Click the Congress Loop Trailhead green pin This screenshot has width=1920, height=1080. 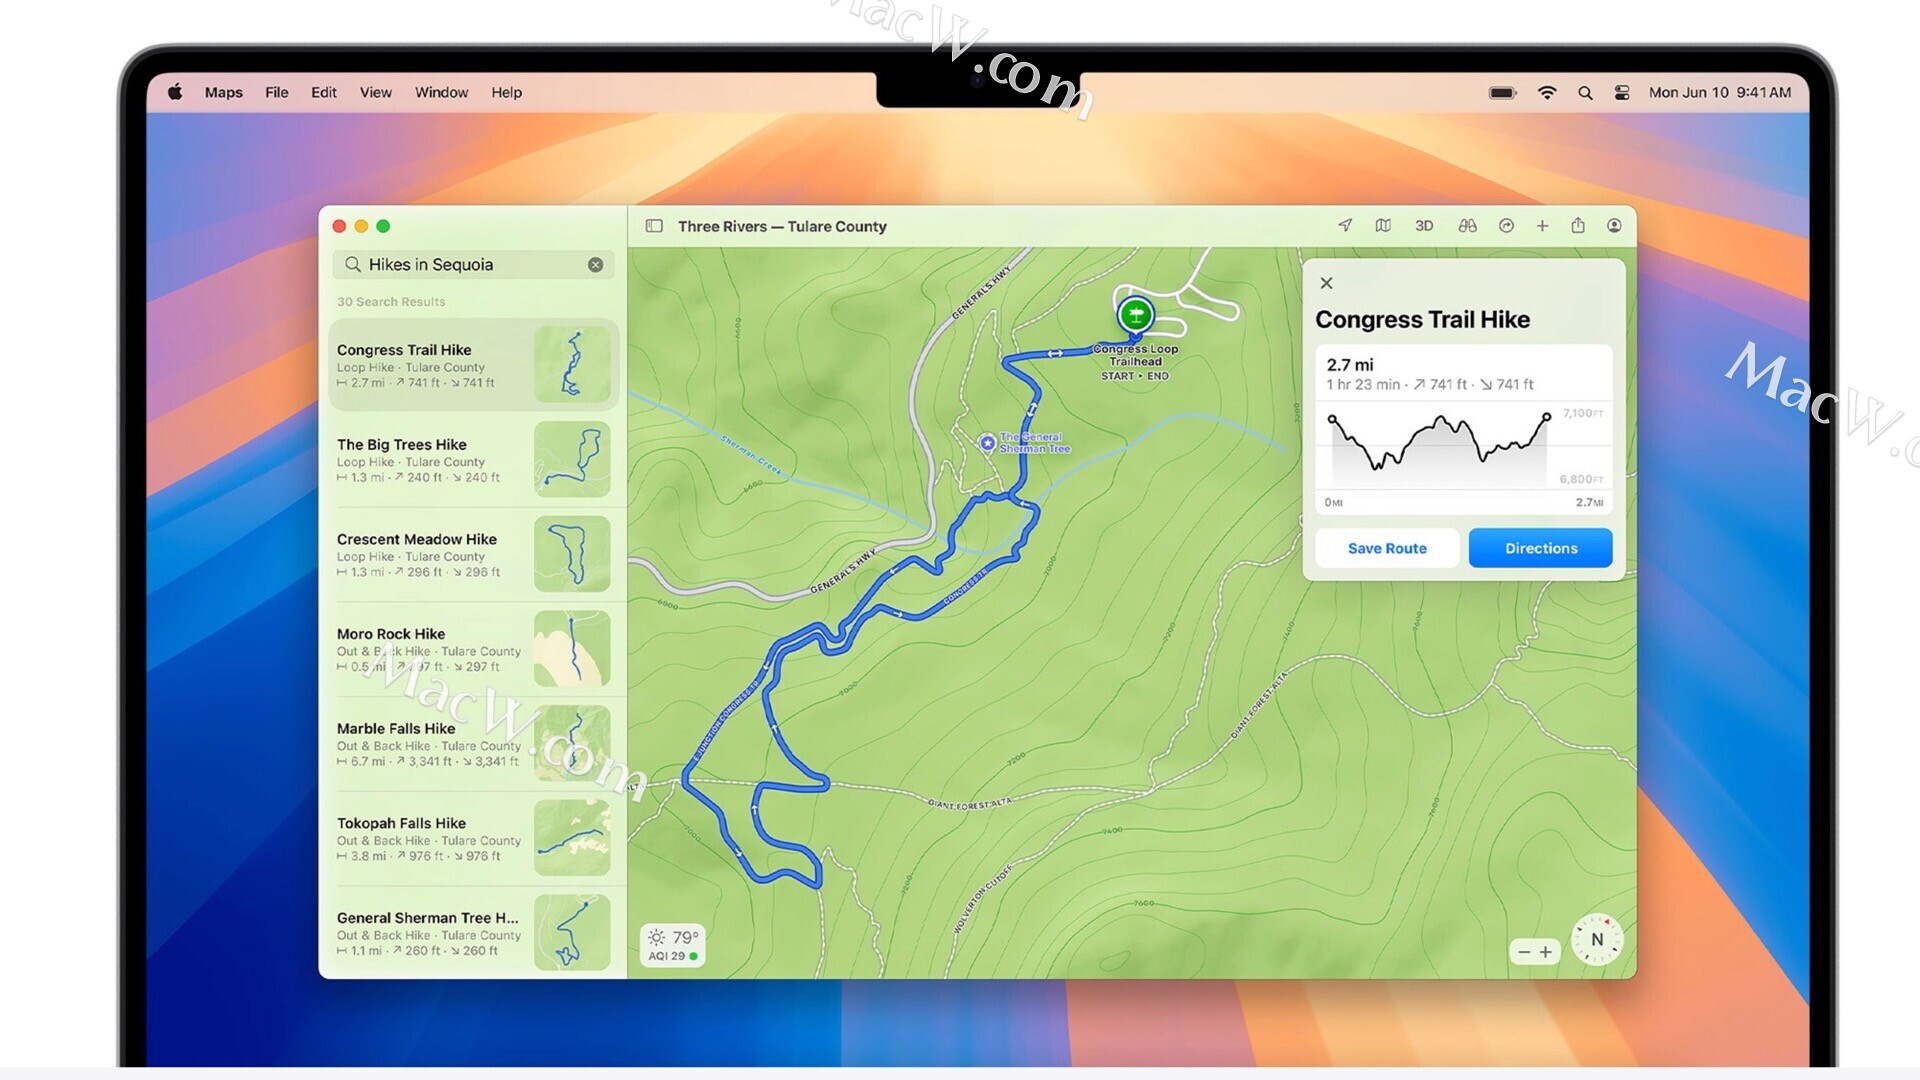[1135, 315]
